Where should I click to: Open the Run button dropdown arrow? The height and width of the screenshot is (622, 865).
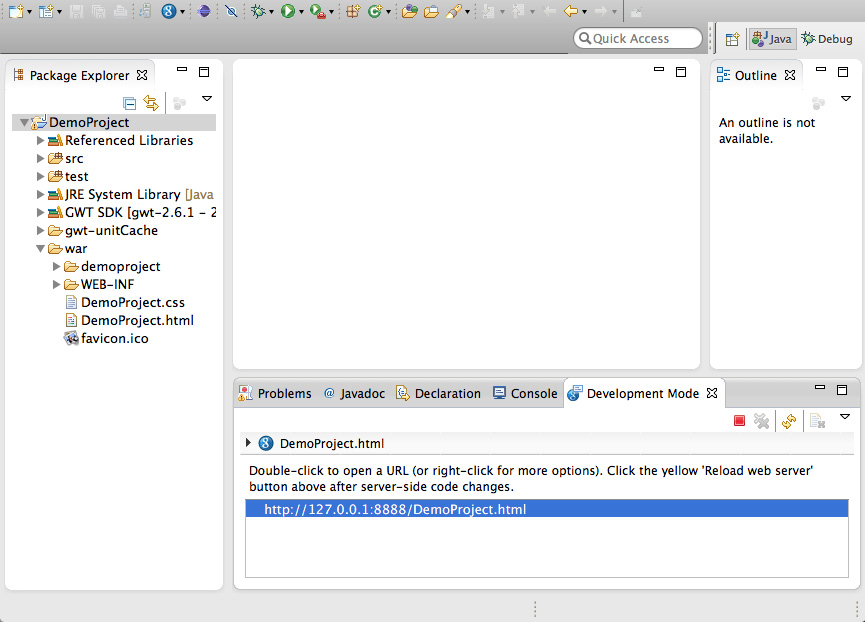tap(301, 12)
